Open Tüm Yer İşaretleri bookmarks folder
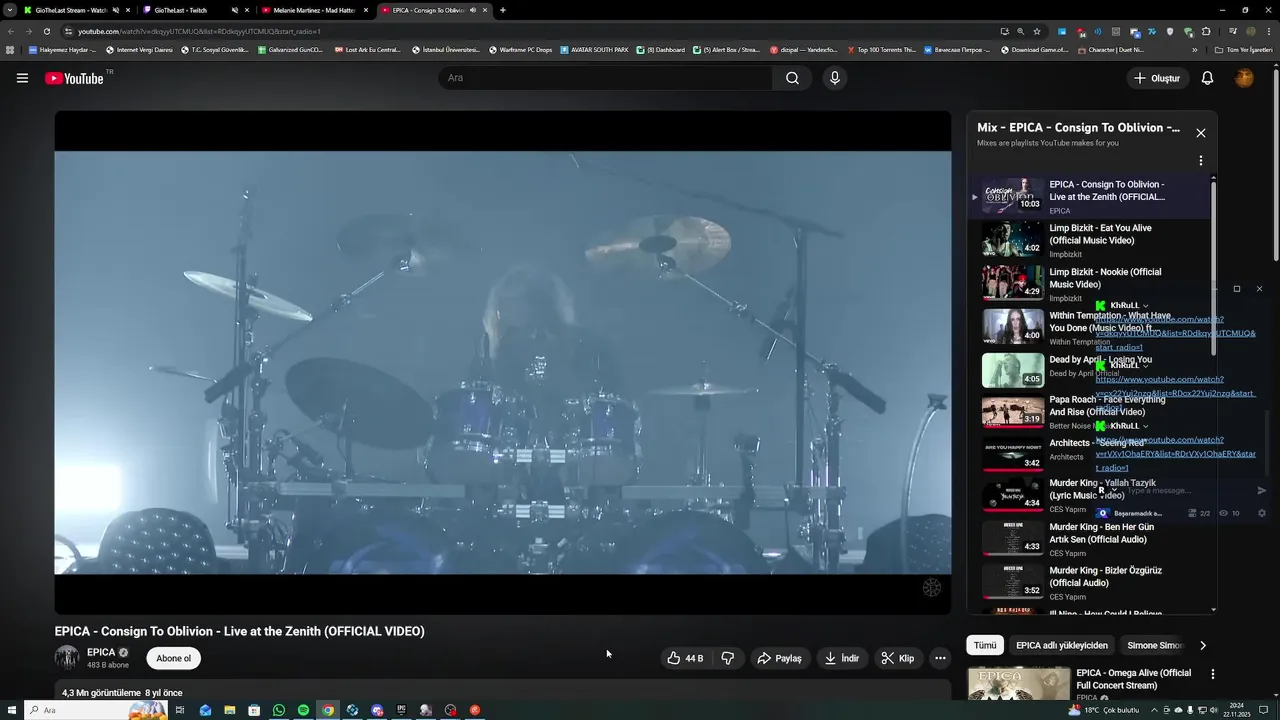 pos(1243,49)
